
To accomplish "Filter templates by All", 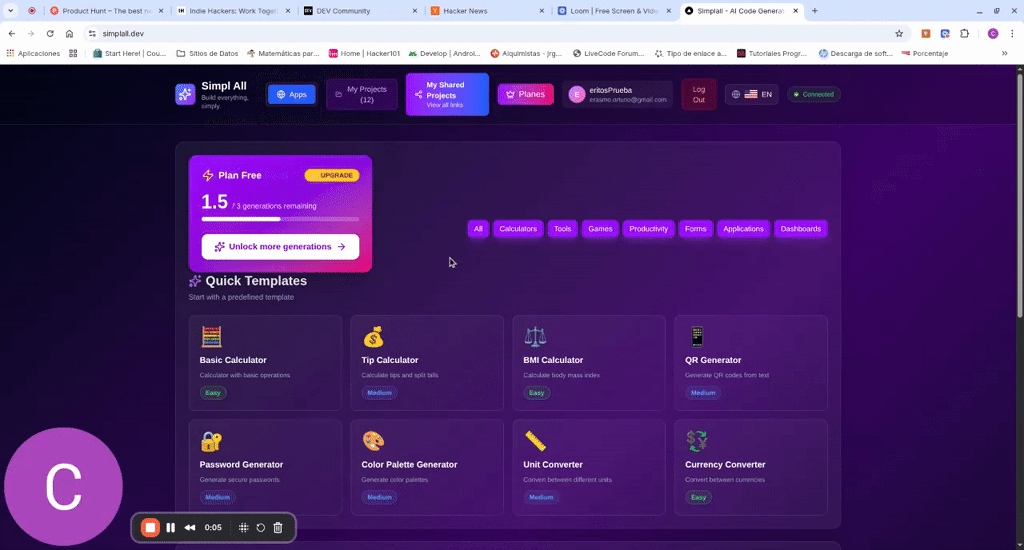I will pyautogui.click(x=478, y=229).
